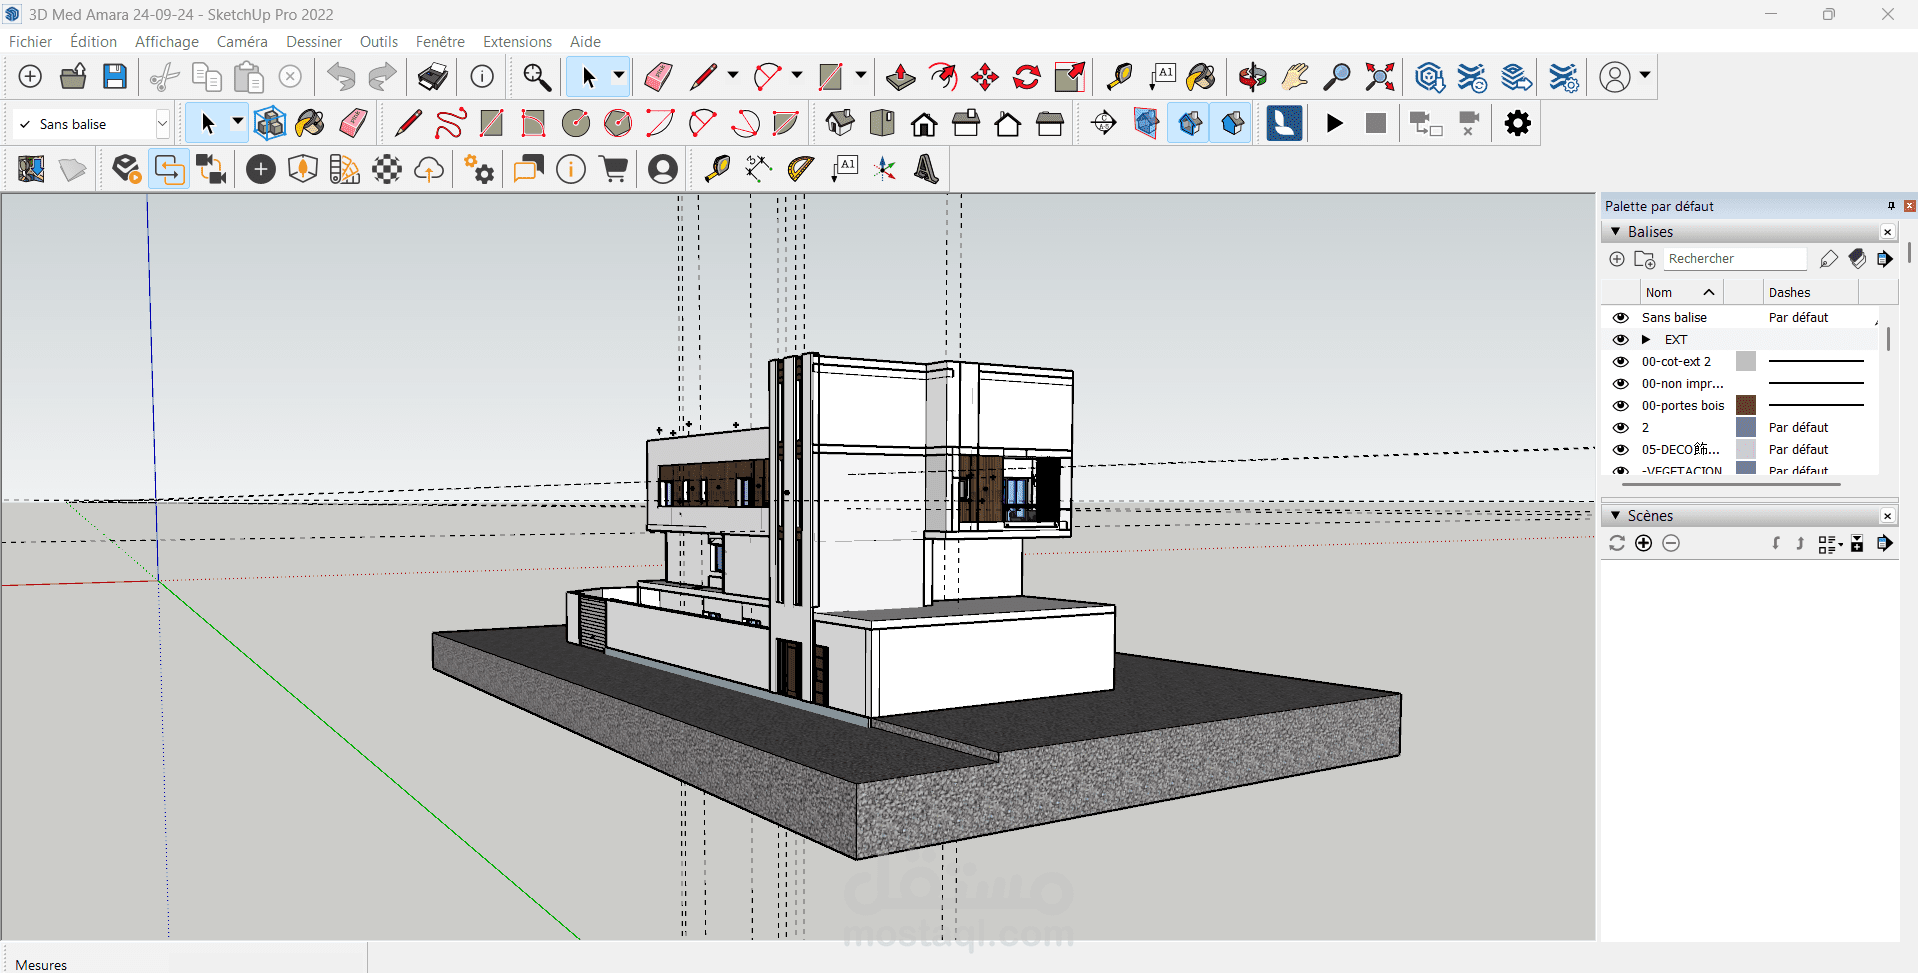Open the Sans balise tag dropdown
The width and height of the screenshot is (1918, 973).
coord(162,124)
